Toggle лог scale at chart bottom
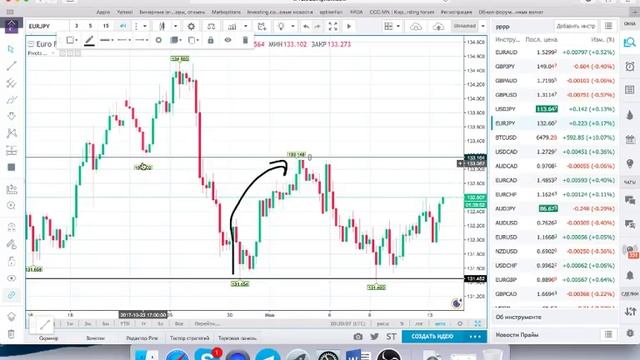 coord(419,324)
